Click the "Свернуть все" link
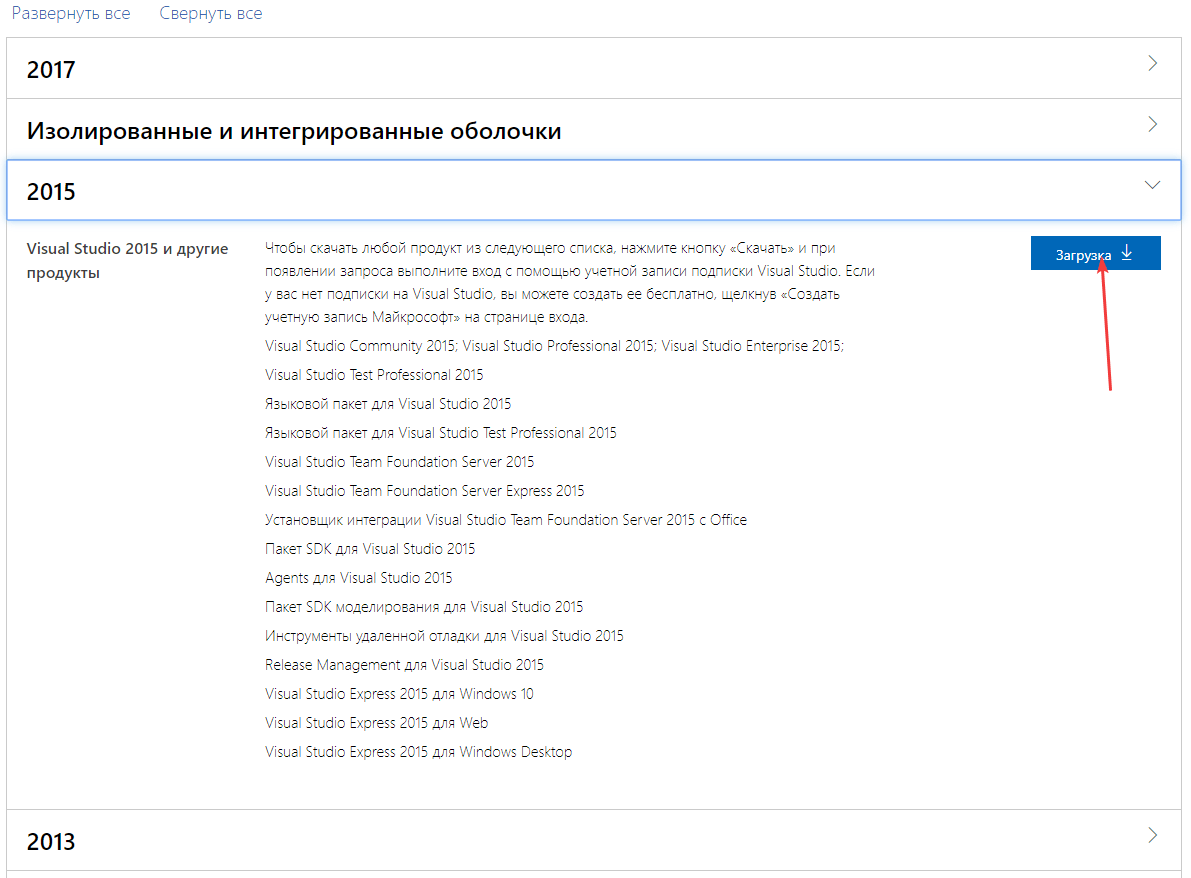The image size is (1191, 878). tap(210, 14)
